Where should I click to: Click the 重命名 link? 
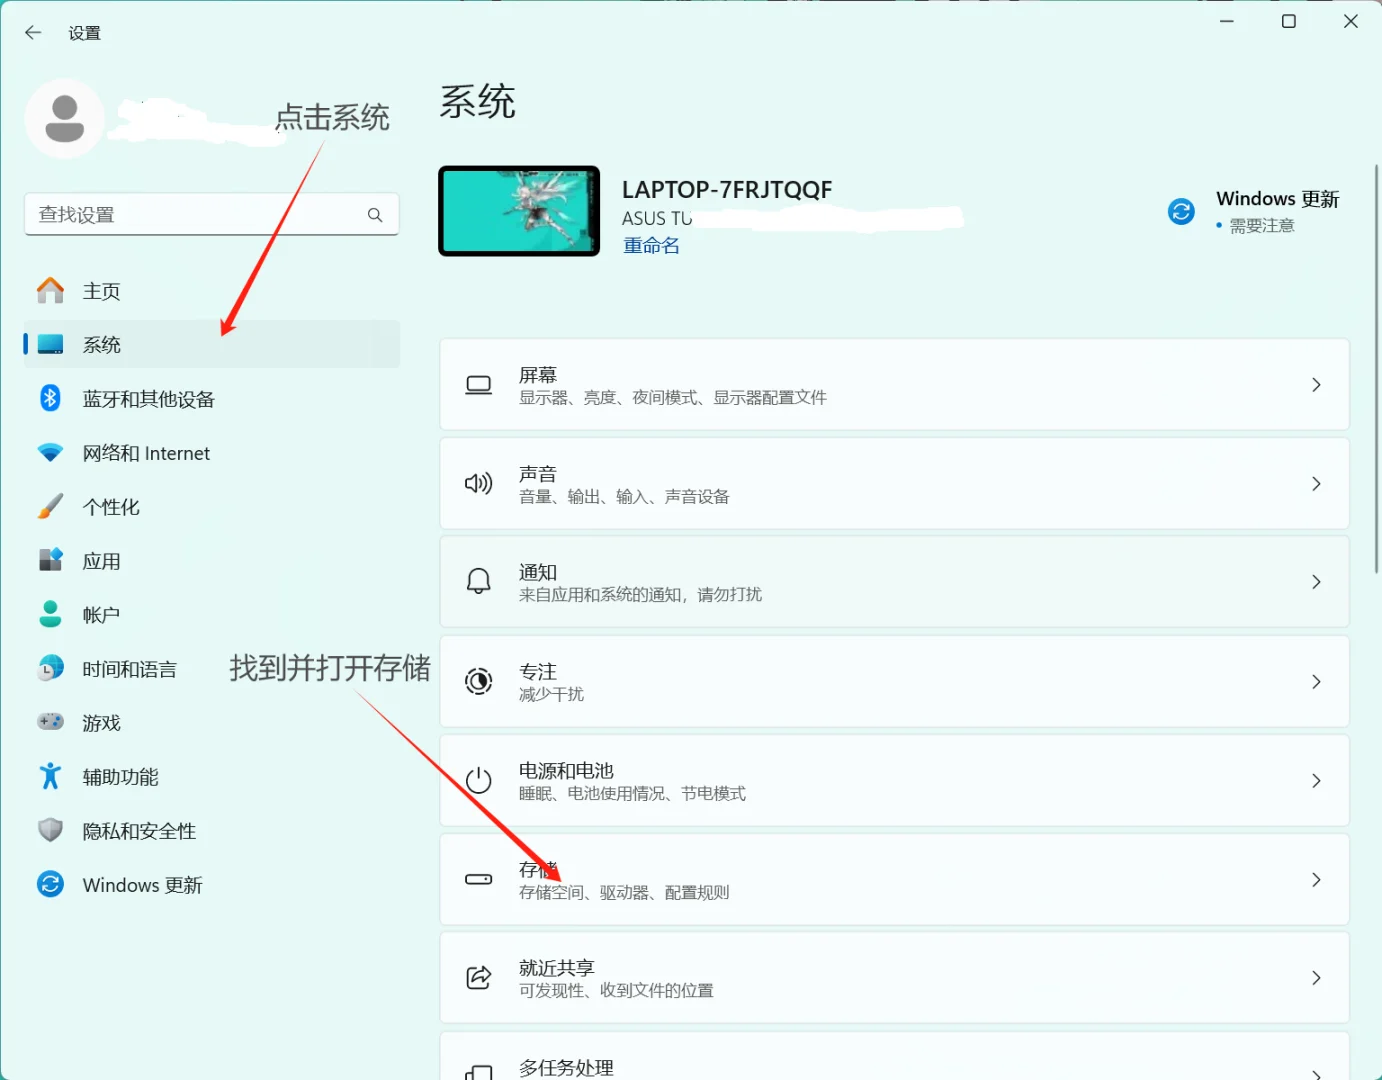(x=651, y=245)
